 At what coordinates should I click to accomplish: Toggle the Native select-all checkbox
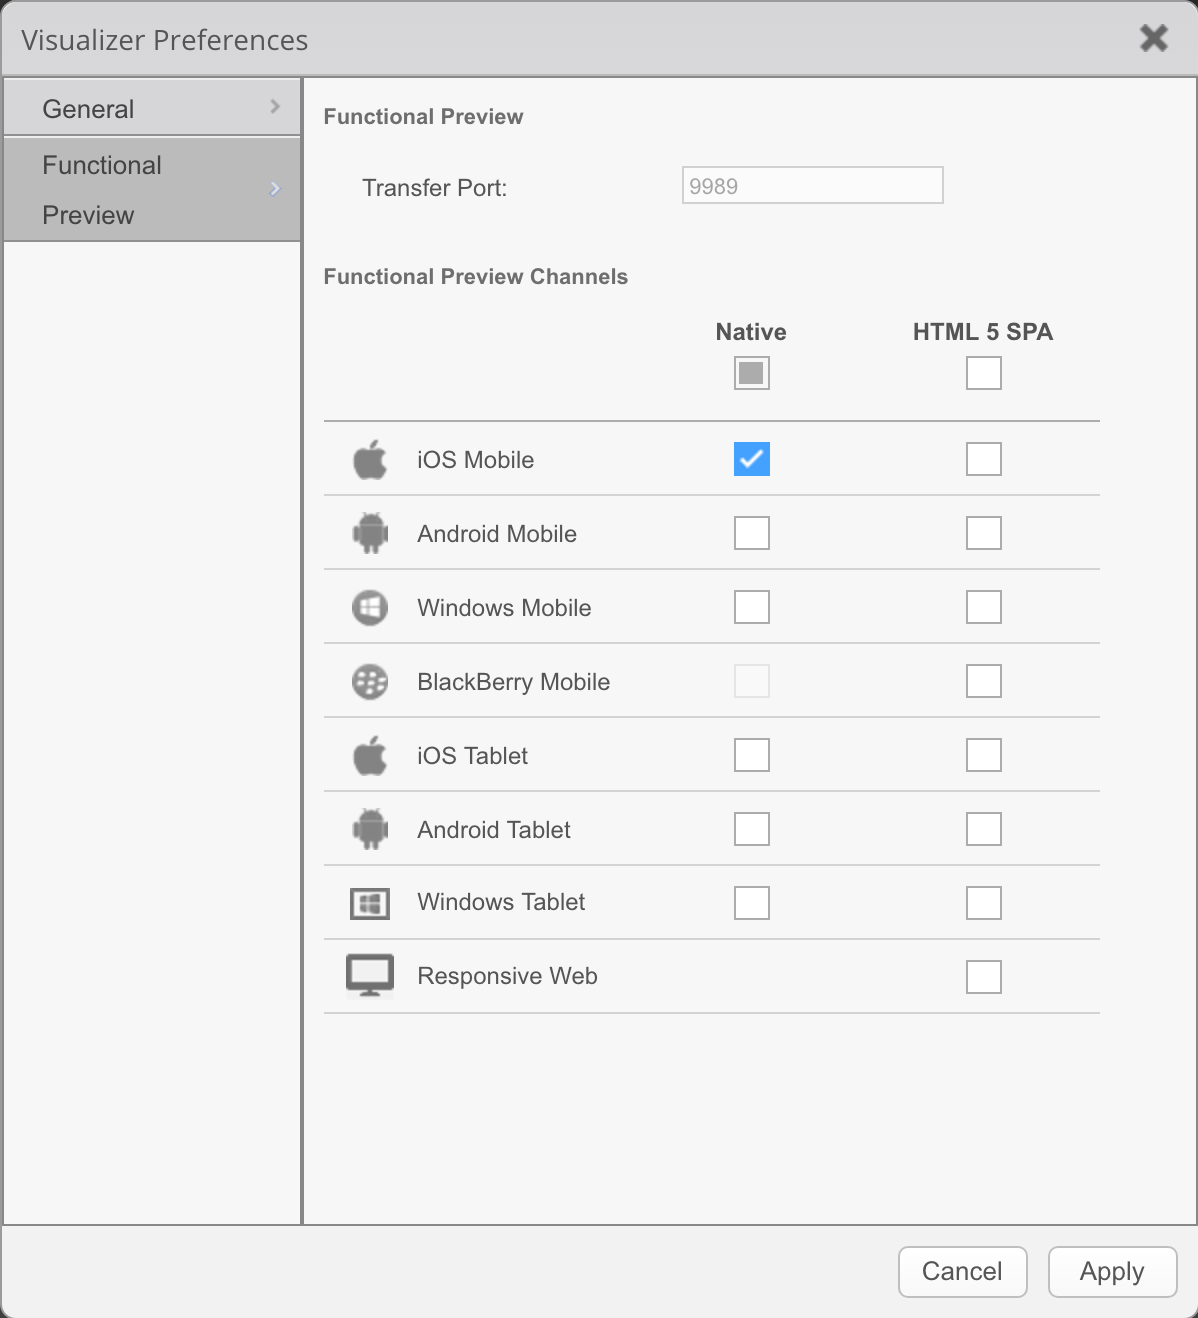752,373
